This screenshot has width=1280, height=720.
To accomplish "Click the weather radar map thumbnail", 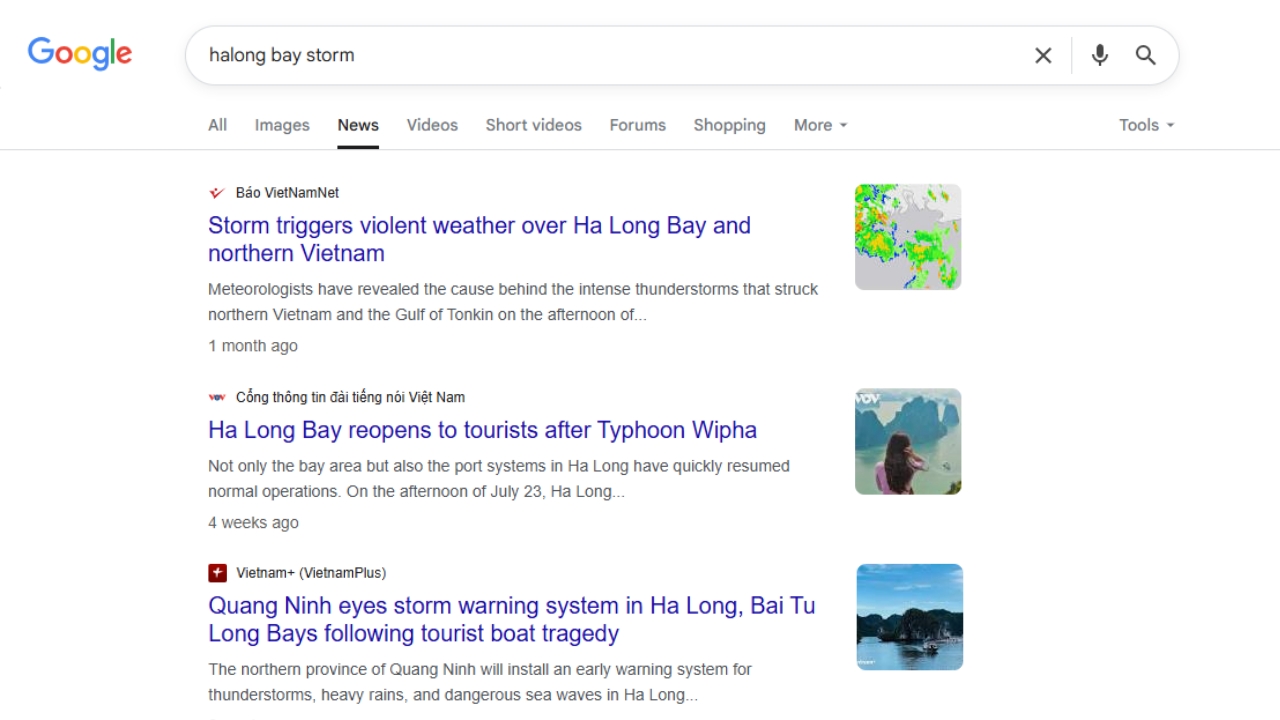I will point(907,237).
